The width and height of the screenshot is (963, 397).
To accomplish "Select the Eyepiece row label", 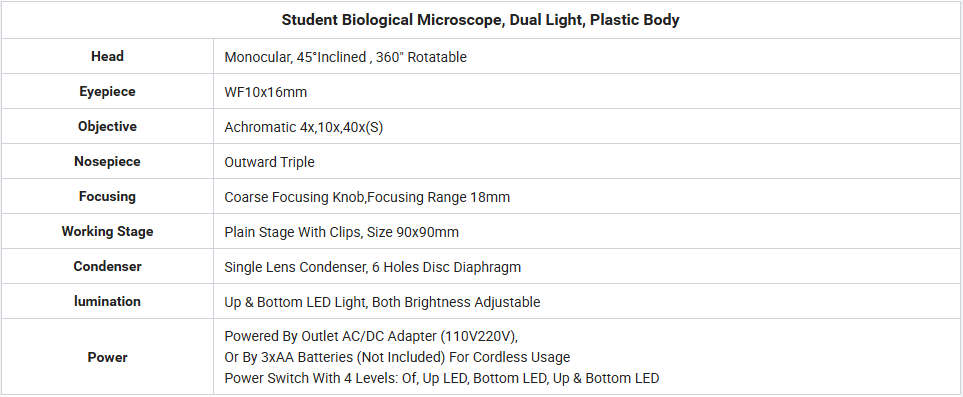I will coord(107,92).
